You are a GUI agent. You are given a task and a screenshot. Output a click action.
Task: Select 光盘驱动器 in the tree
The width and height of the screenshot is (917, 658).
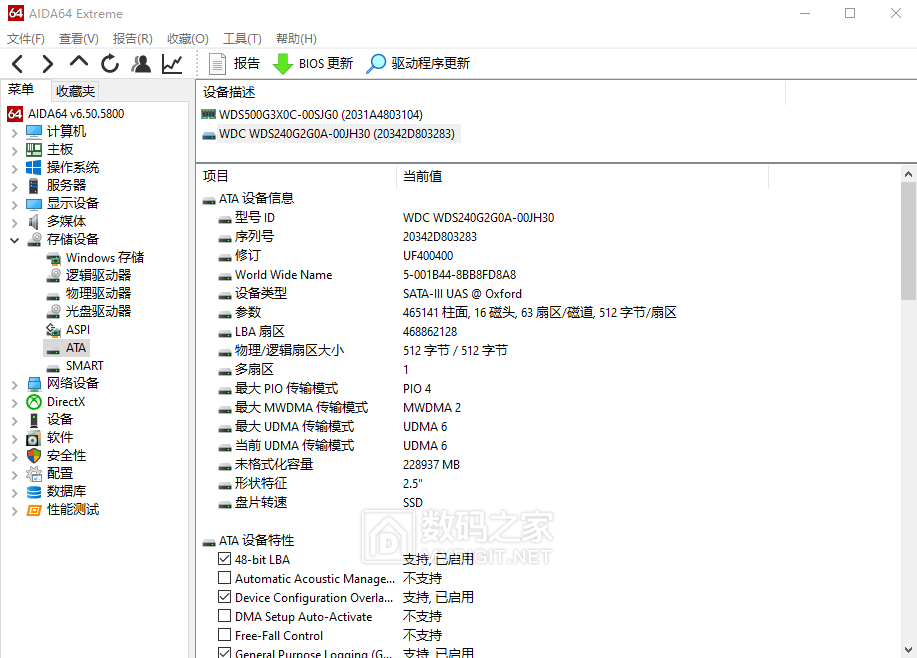pyautogui.click(x=98, y=311)
